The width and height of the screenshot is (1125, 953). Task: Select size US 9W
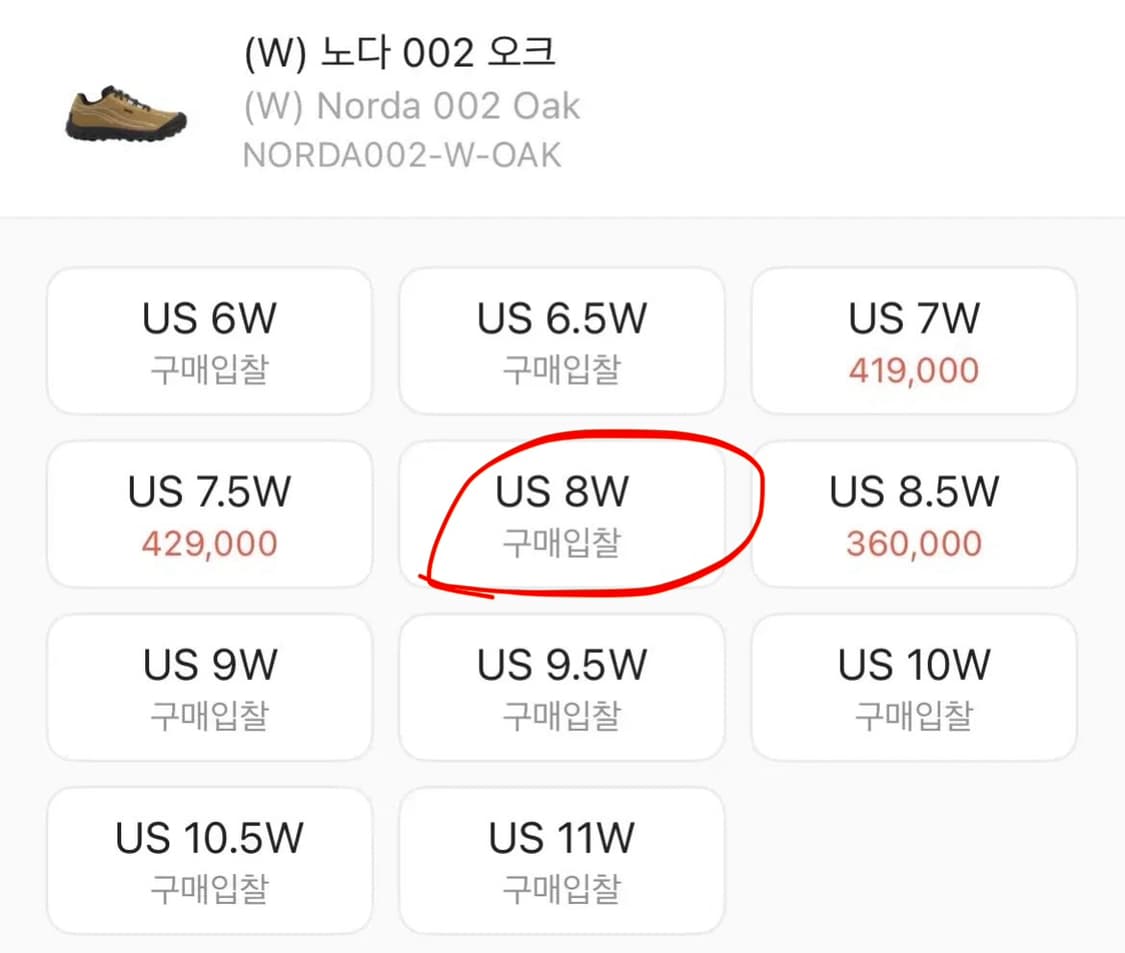tap(208, 686)
